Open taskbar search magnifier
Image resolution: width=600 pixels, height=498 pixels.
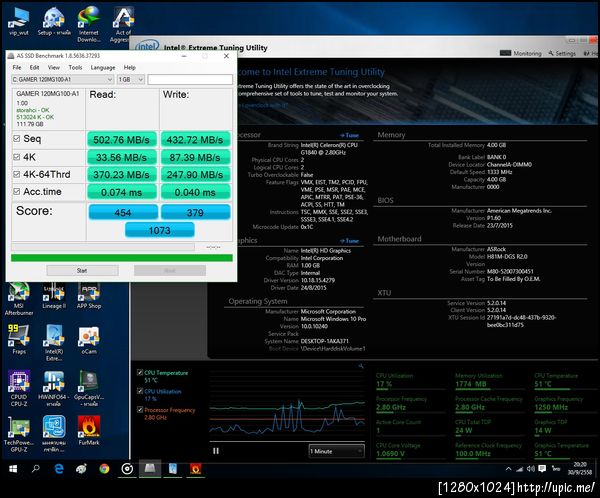(36, 469)
